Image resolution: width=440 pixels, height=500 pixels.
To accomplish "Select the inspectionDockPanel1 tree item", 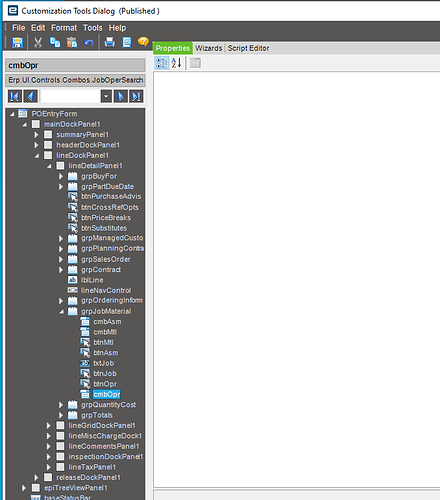I will [106, 457].
